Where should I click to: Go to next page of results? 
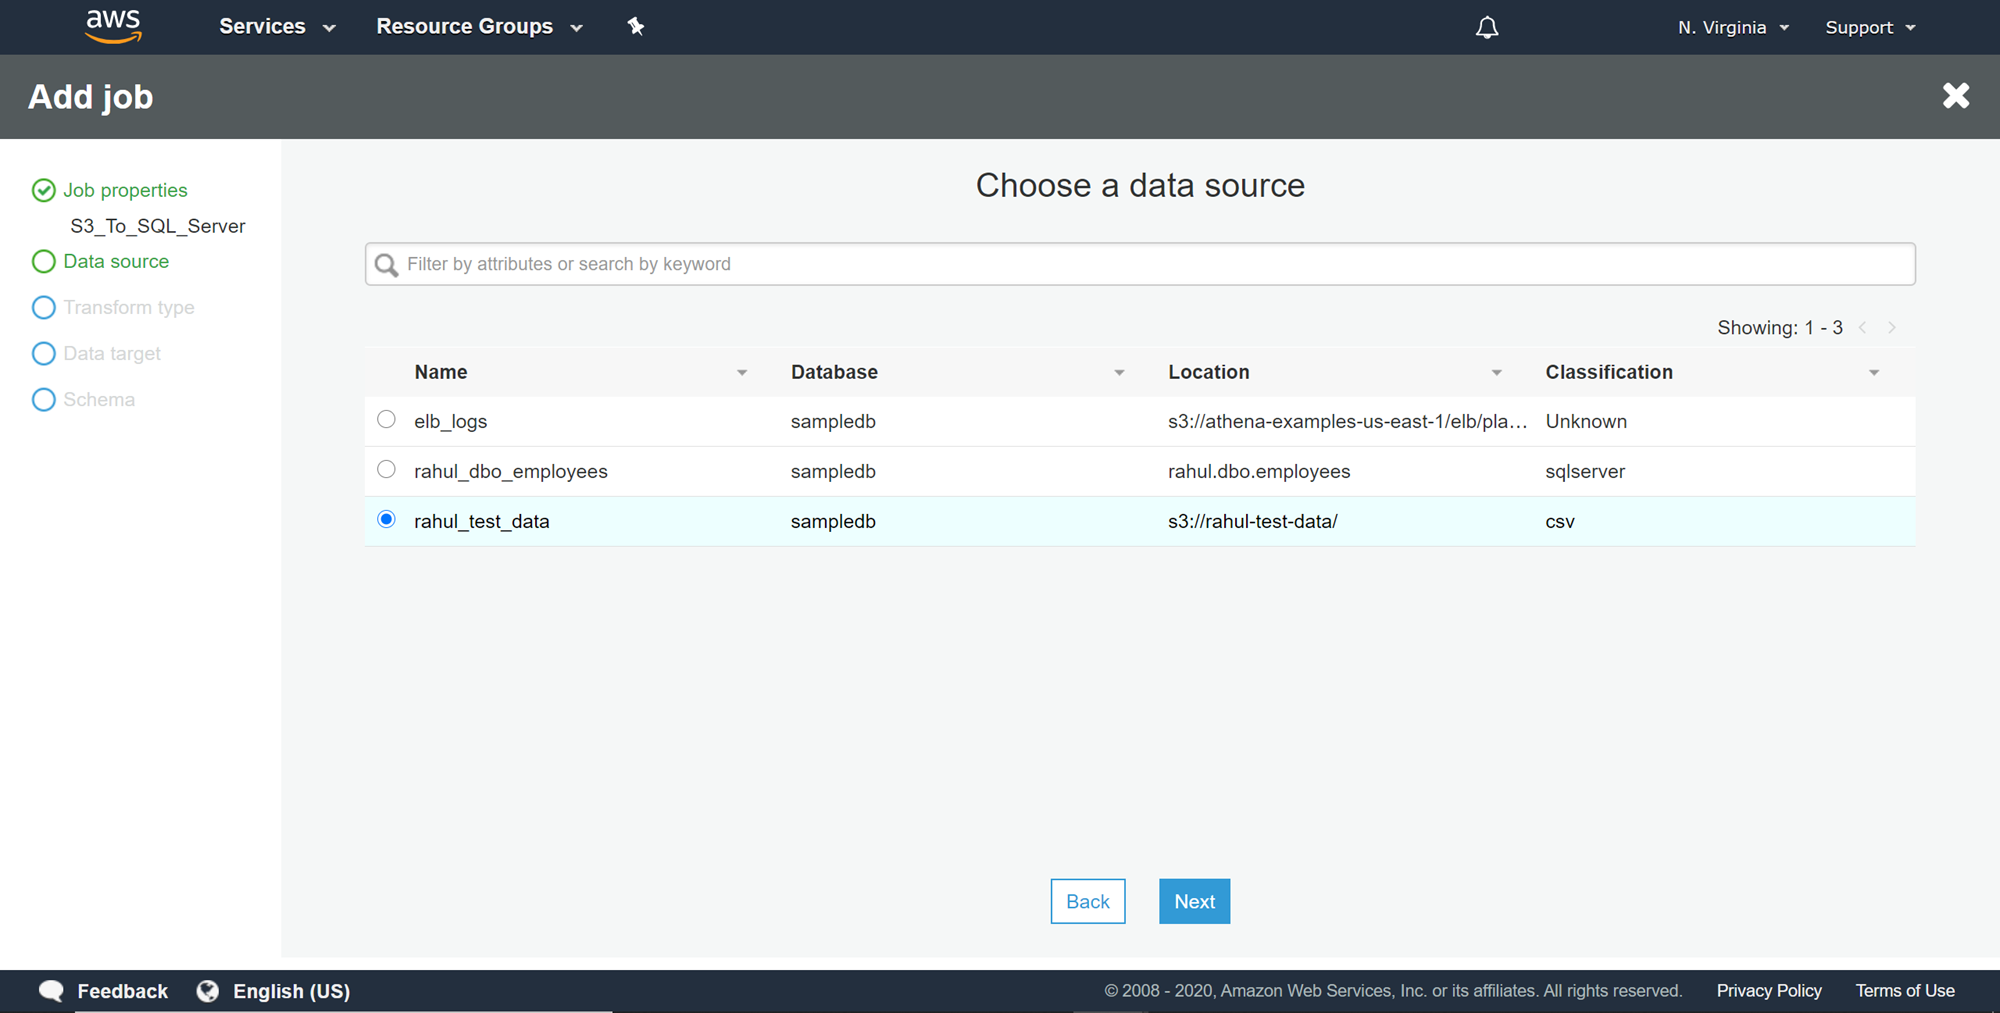point(1891,328)
